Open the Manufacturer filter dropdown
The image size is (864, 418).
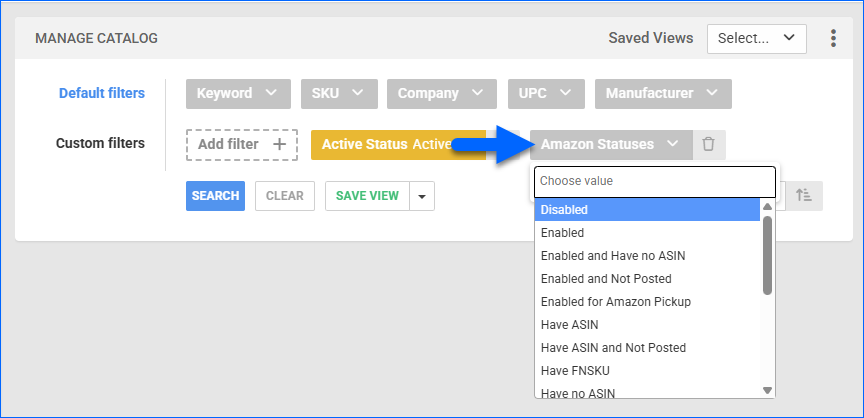662,93
